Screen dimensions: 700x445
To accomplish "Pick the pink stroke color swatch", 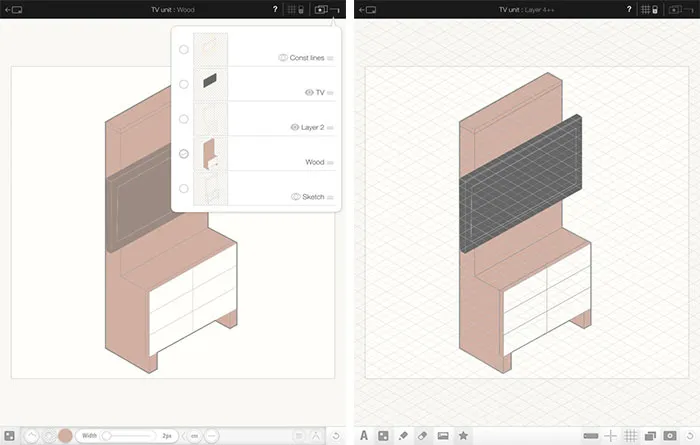I will 64,436.
